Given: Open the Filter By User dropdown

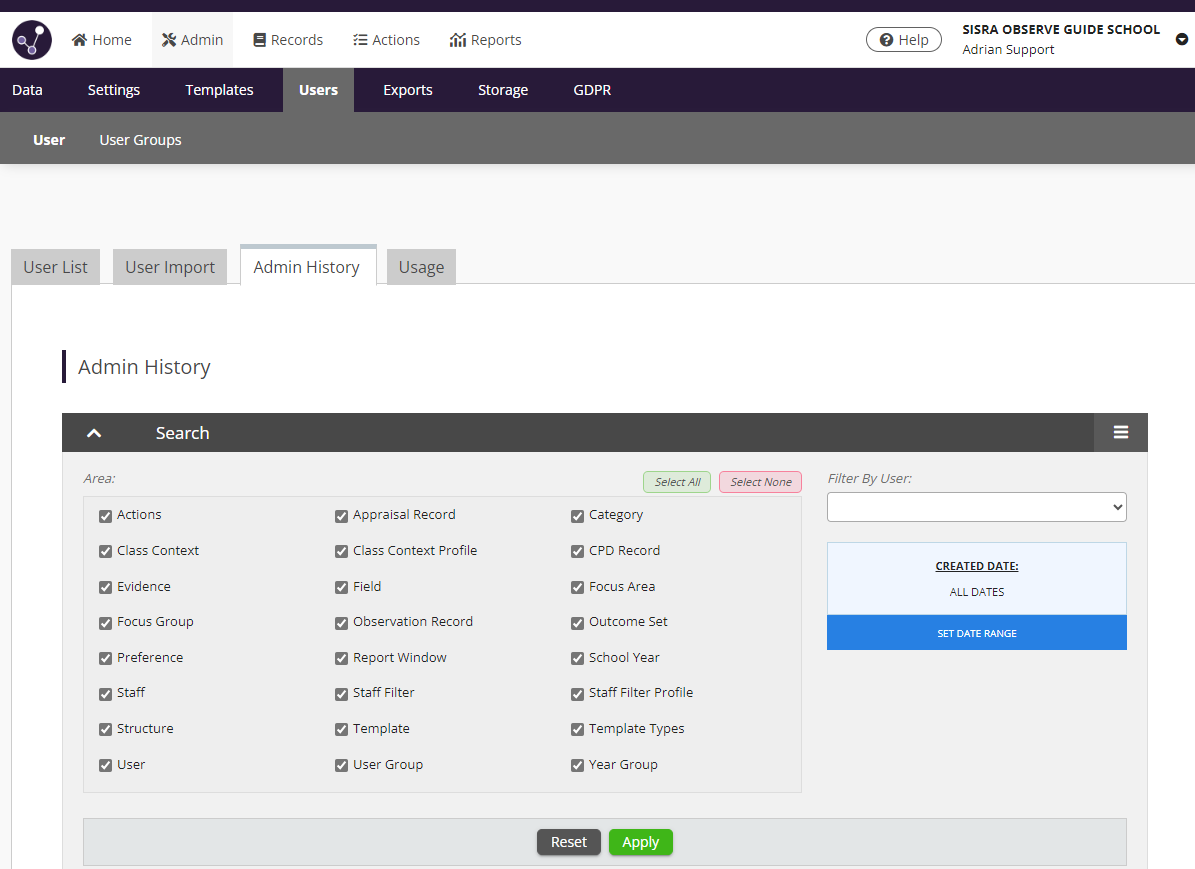Looking at the screenshot, I should 976,507.
